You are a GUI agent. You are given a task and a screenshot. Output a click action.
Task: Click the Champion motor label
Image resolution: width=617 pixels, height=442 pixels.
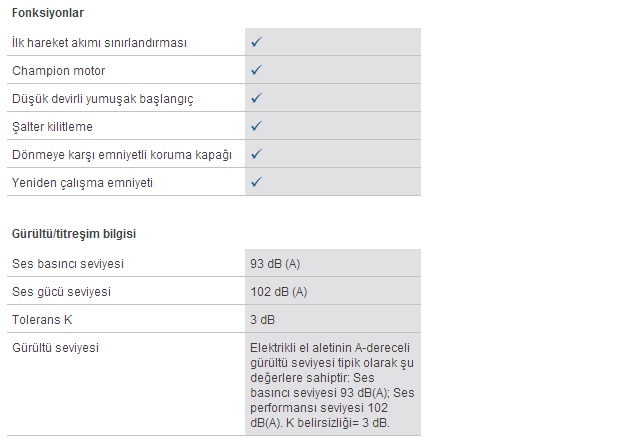59,71
